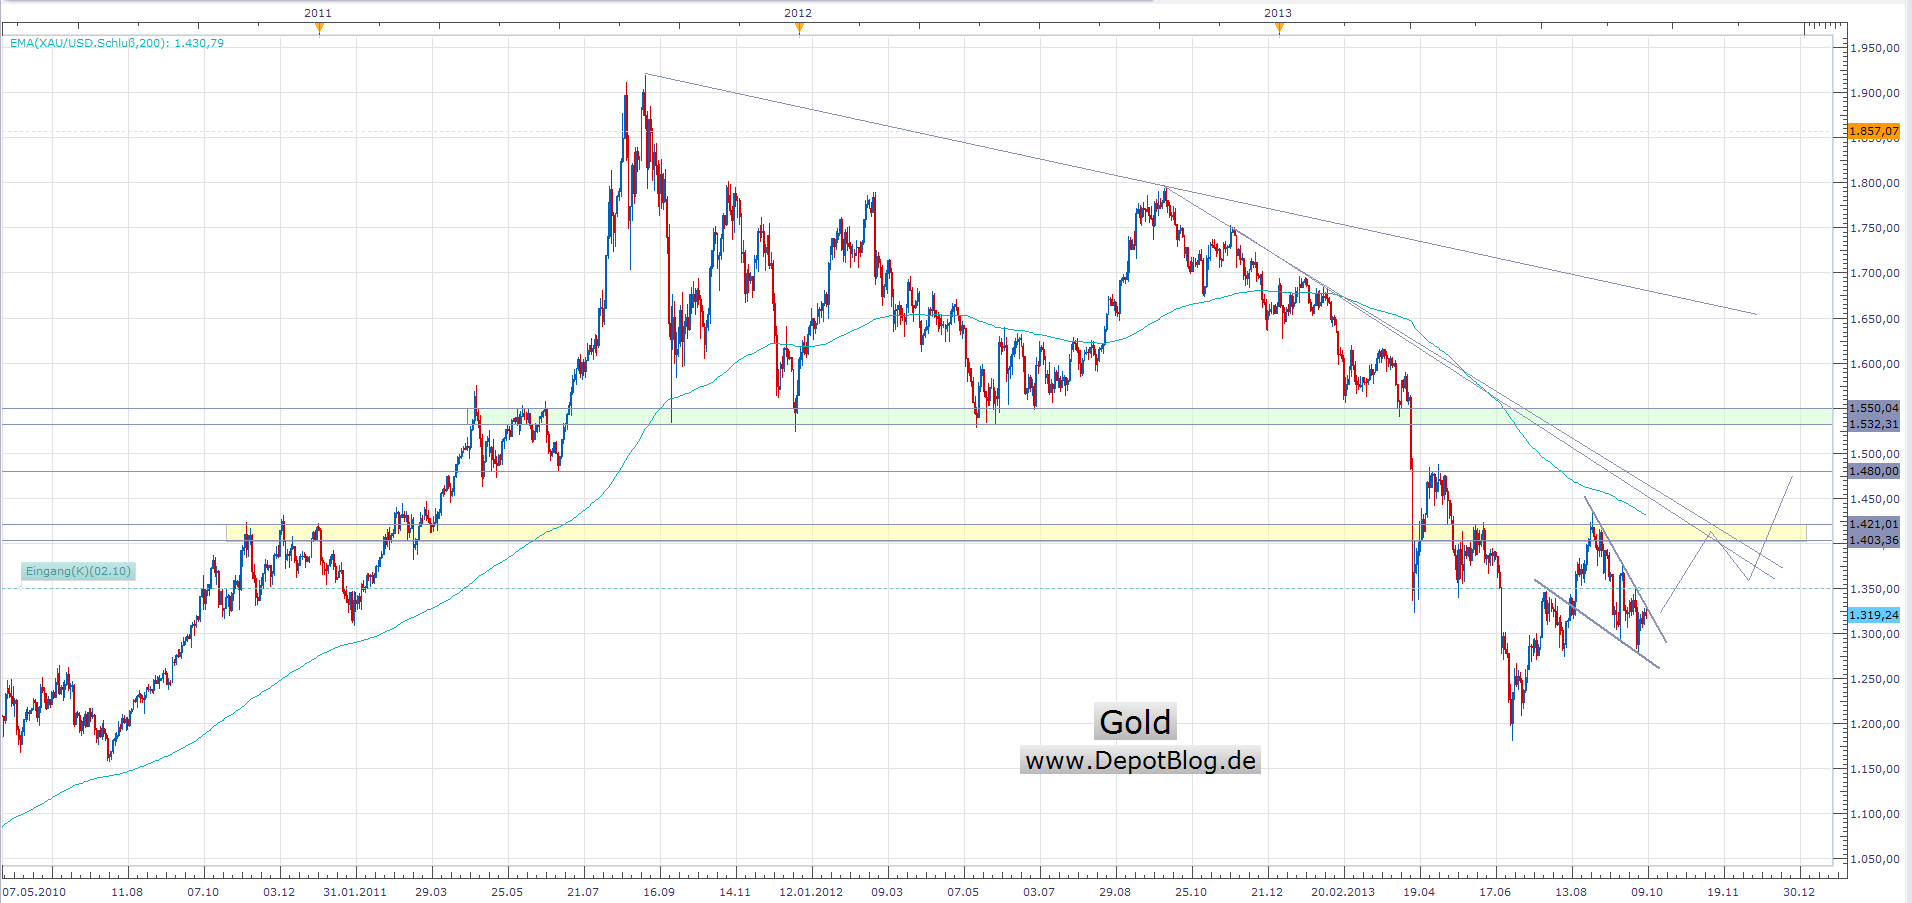The width and height of the screenshot is (1912, 903).
Task: Click the 1.550,04 horizontal line price label
Action: click(1873, 408)
